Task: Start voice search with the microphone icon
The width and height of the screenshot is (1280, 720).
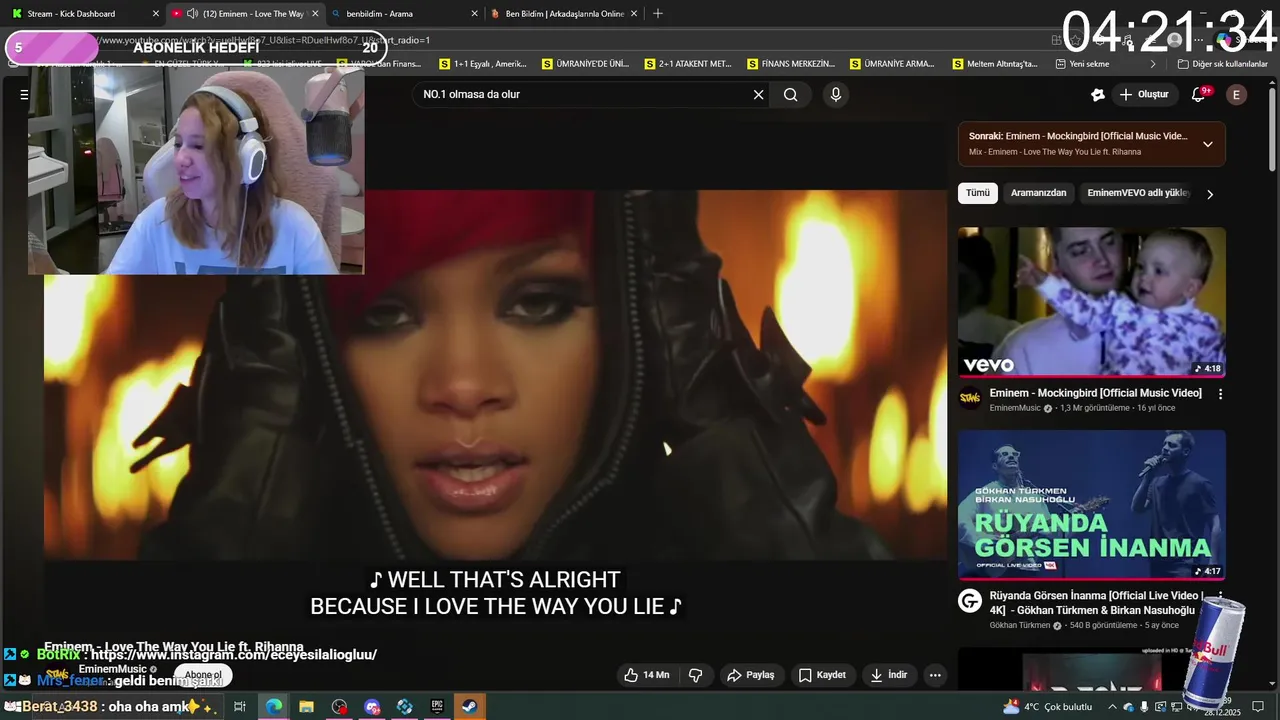Action: point(836,95)
